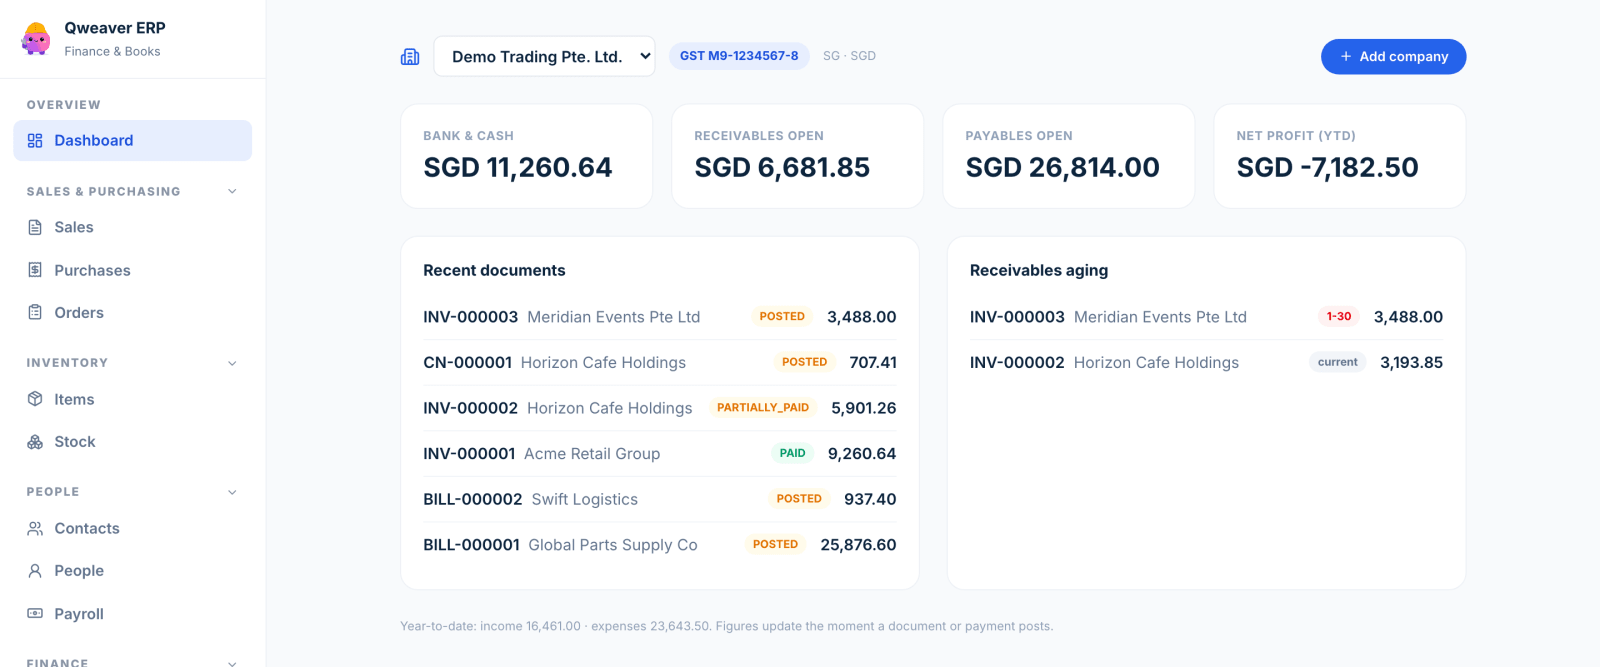Collapse the Sales & Purchasing section
The height and width of the screenshot is (667, 1600).
tap(232, 191)
